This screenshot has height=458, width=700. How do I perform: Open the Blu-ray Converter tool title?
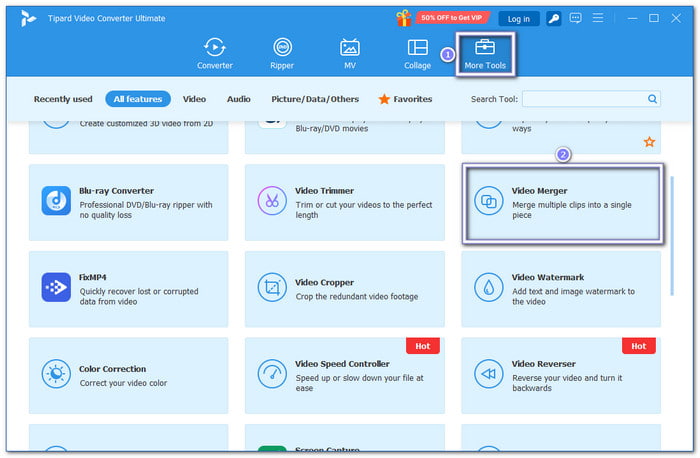tap(117, 191)
